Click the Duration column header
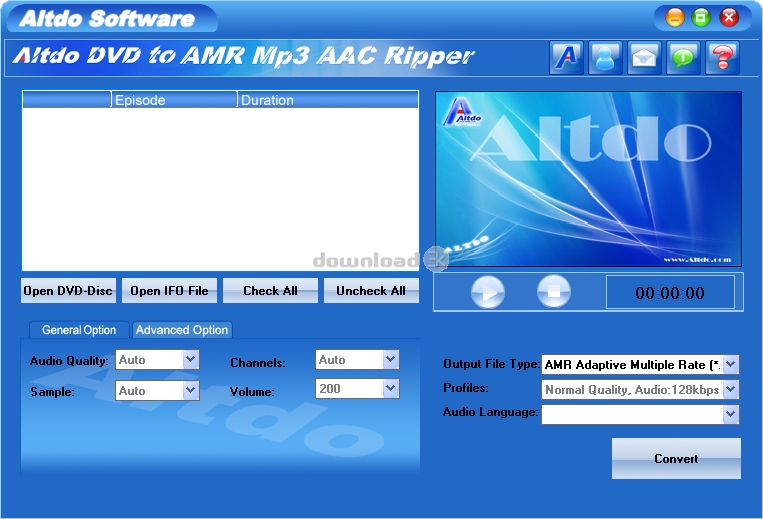763x519 pixels. tap(328, 100)
